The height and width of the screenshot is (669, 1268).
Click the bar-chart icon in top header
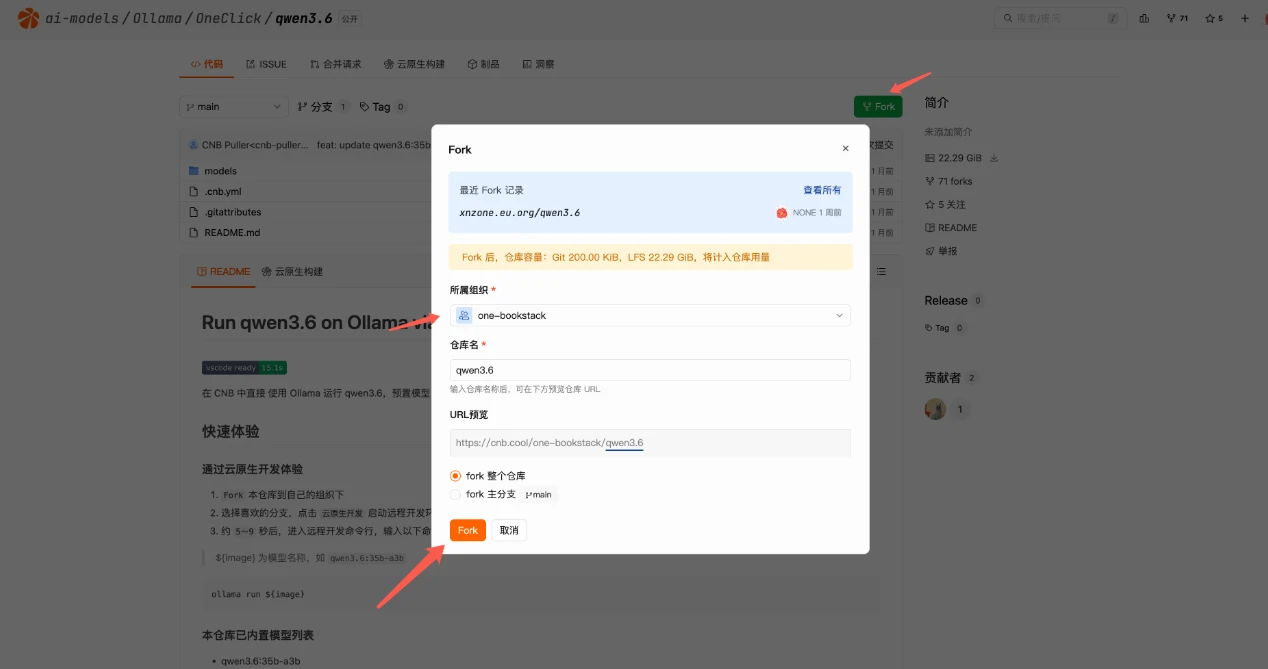coord(1144,18)
